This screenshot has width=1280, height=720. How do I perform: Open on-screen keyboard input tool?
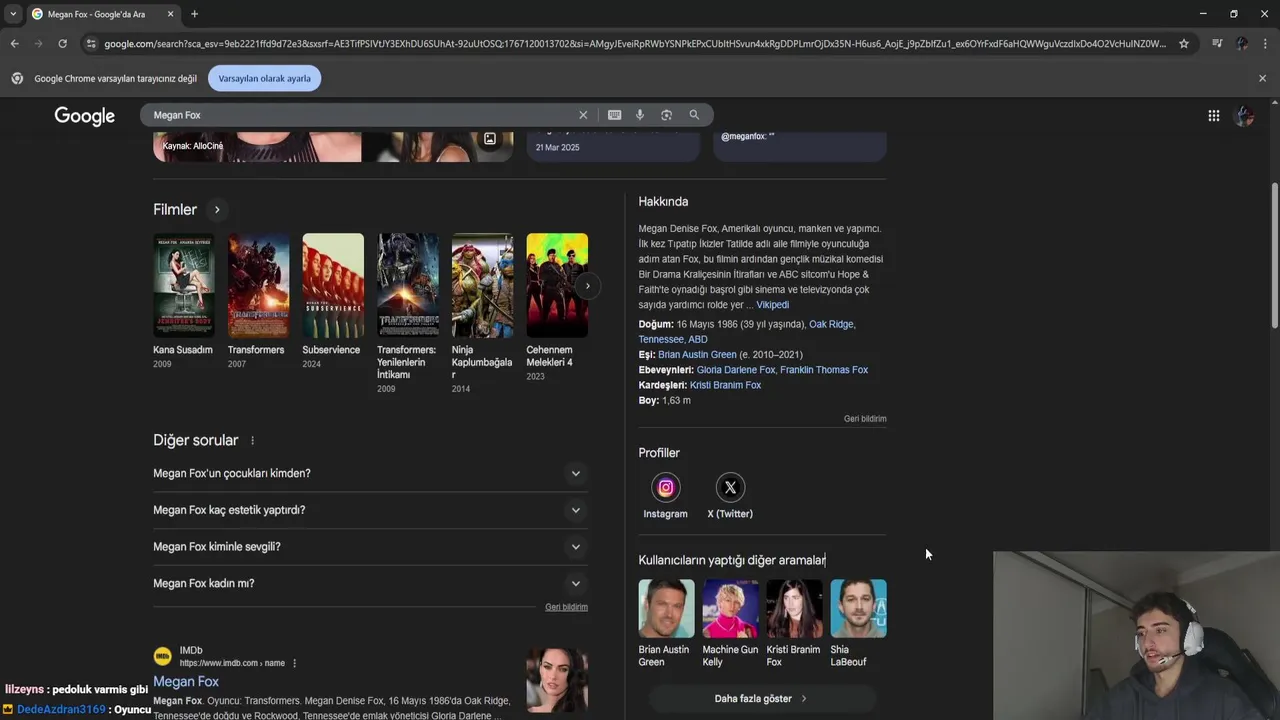(614, 115)
